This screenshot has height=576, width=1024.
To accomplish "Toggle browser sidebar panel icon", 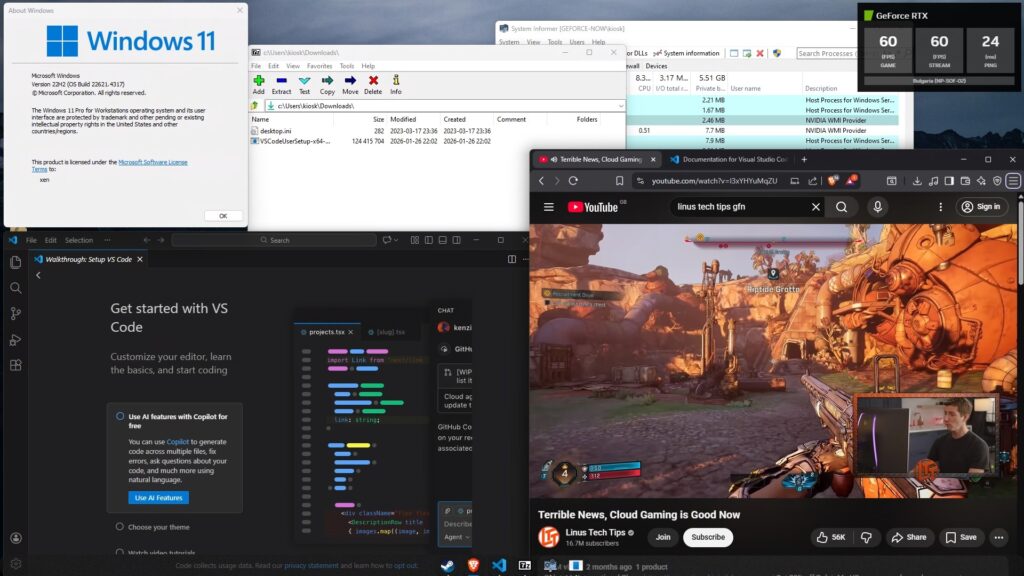I will pyautogui.click(x=949, y=181).
